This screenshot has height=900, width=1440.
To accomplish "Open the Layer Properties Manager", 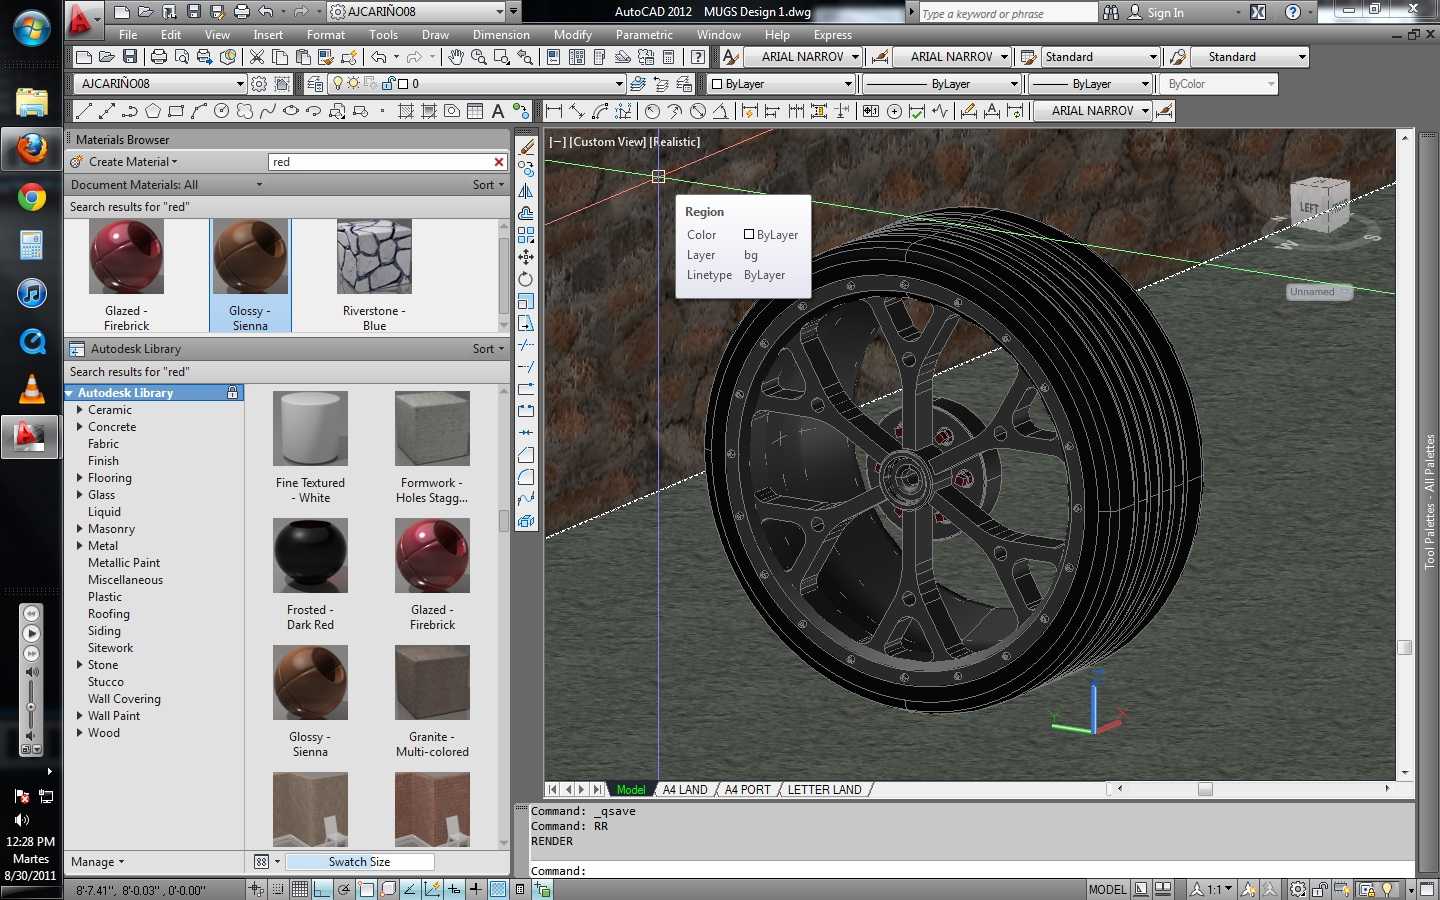I will pyautogui.click(x=315, y=84).
